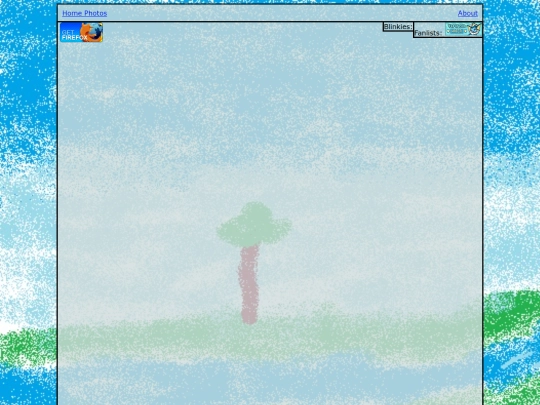This screenshot has width=540, height=405.
Task: Open the Home link
Action: tap(72, 13)
